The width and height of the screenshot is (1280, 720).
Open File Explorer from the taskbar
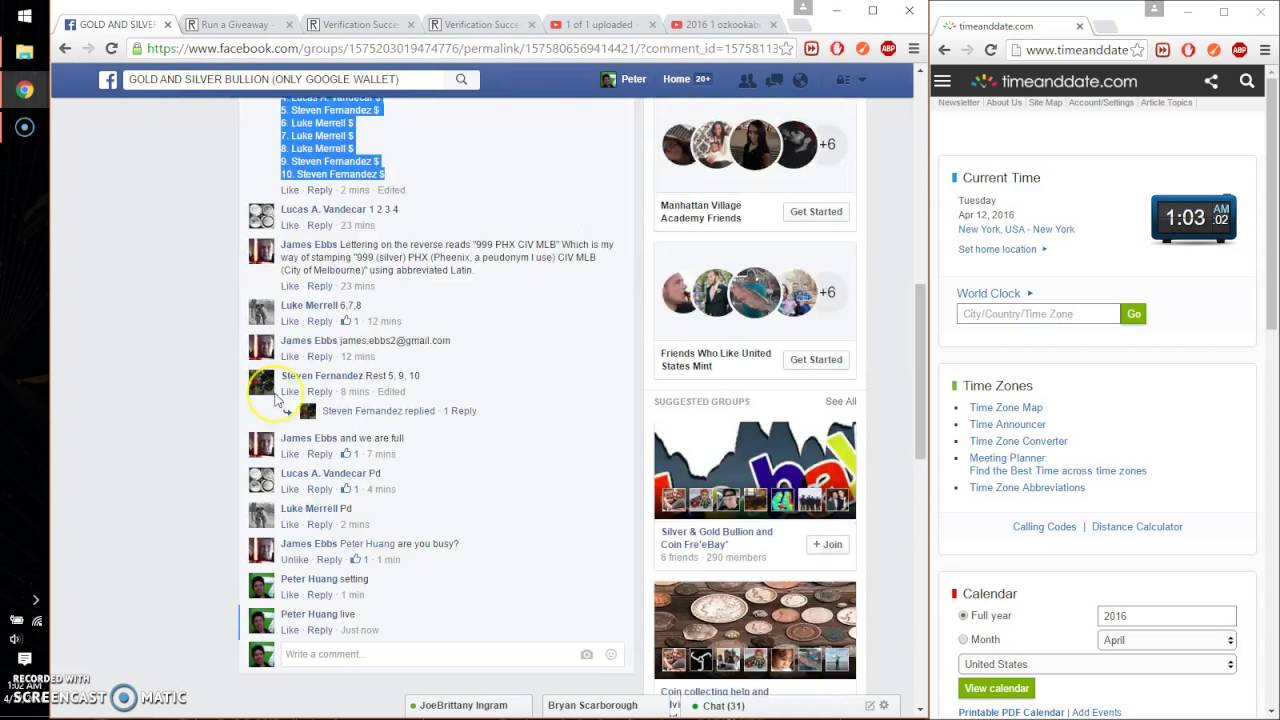(x=25, y=52)
